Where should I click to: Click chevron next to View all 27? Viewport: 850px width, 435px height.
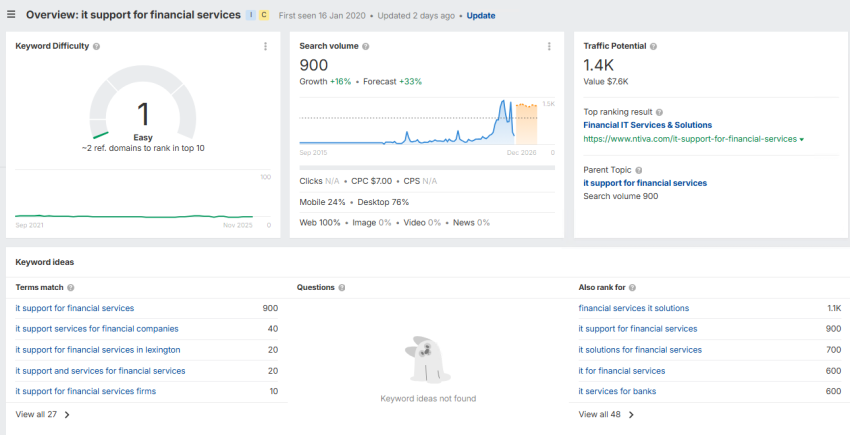point(67,415)
